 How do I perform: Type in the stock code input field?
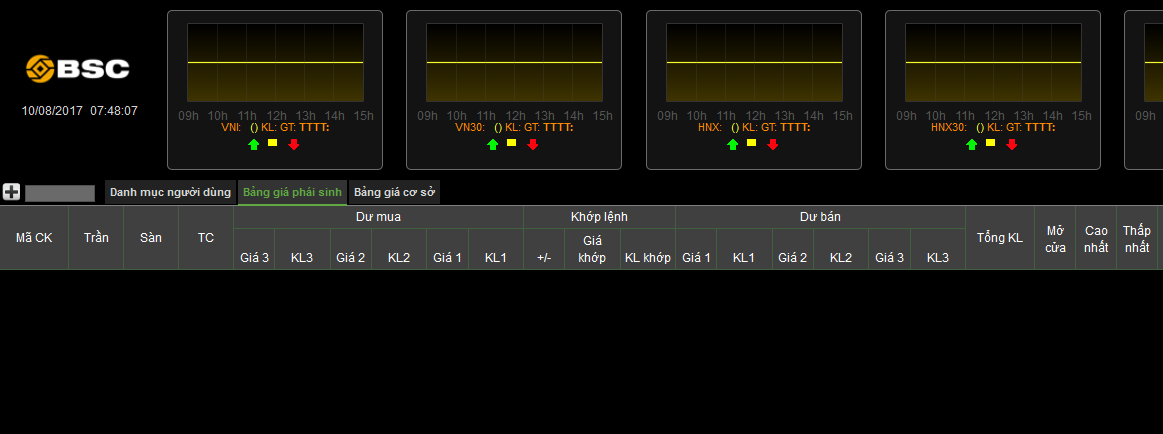(x=60, y=193)
